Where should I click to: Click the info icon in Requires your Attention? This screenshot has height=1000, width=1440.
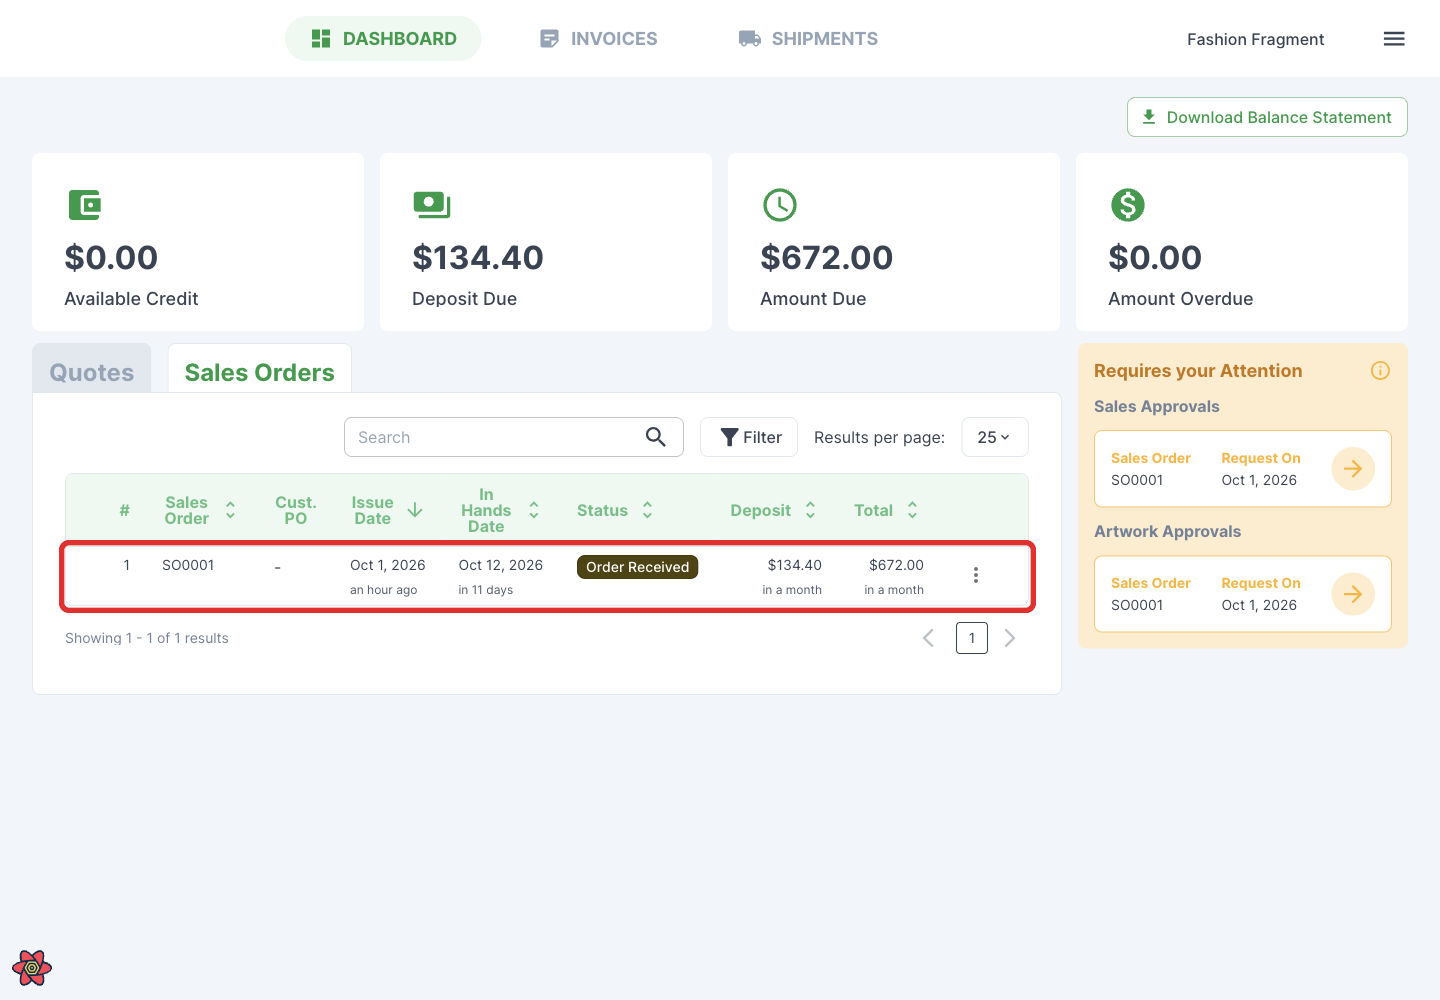tap(1380, 371)
